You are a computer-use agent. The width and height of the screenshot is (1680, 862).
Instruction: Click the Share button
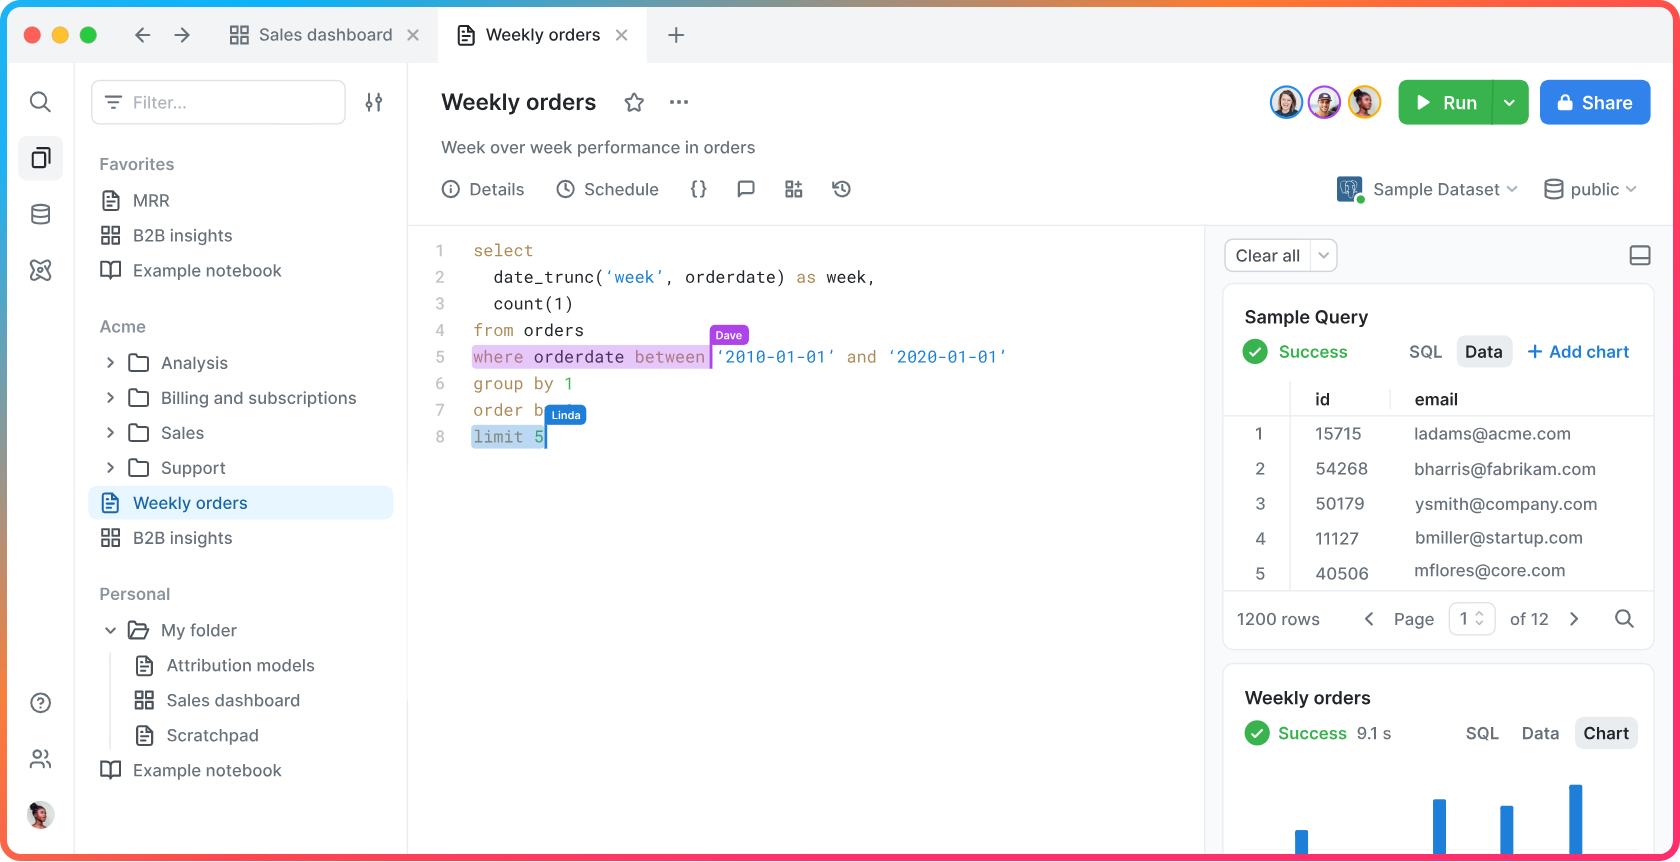[1595, 102]
